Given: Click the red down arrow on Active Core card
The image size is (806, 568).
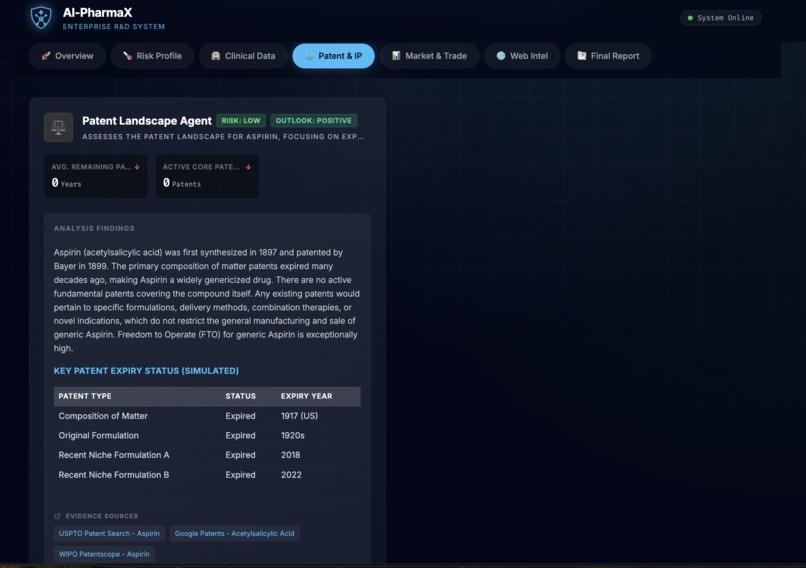Looking at the screenshot, I should pyautogui.click(x=248, y=167).
